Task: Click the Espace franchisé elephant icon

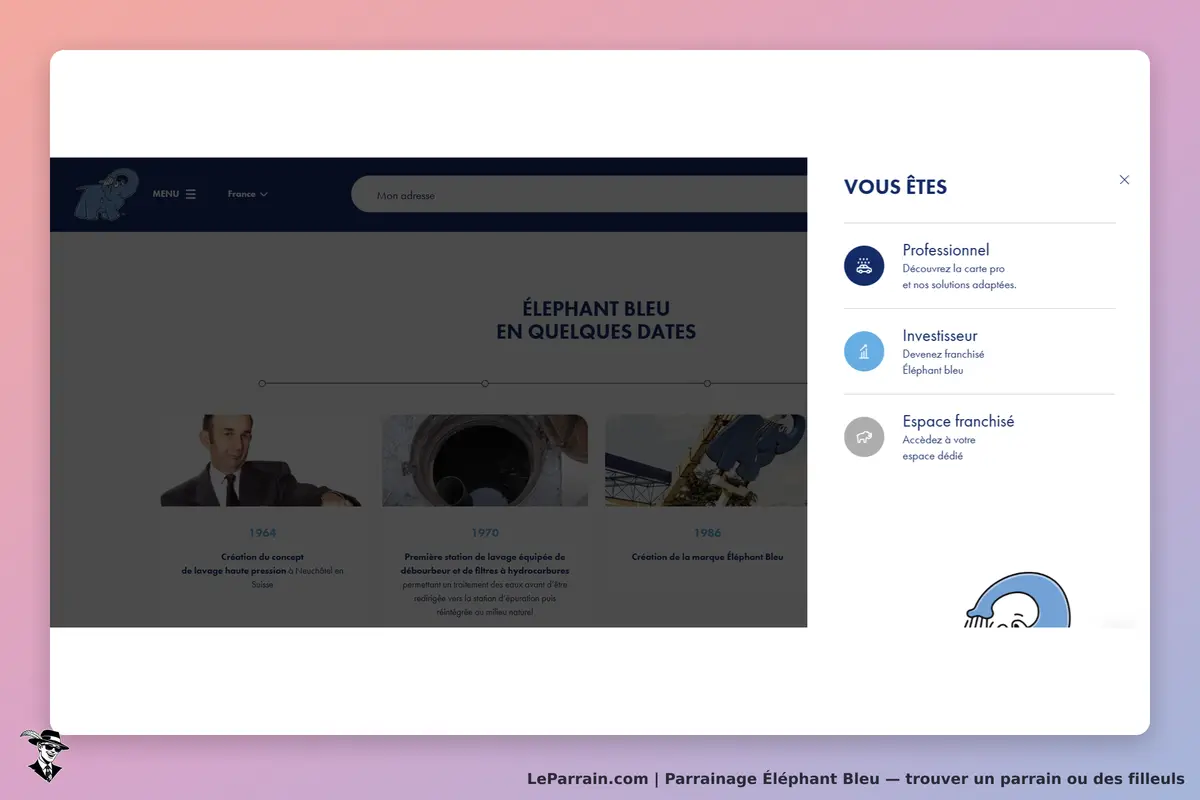Action: pyautogui.click(x=864, y=437)
